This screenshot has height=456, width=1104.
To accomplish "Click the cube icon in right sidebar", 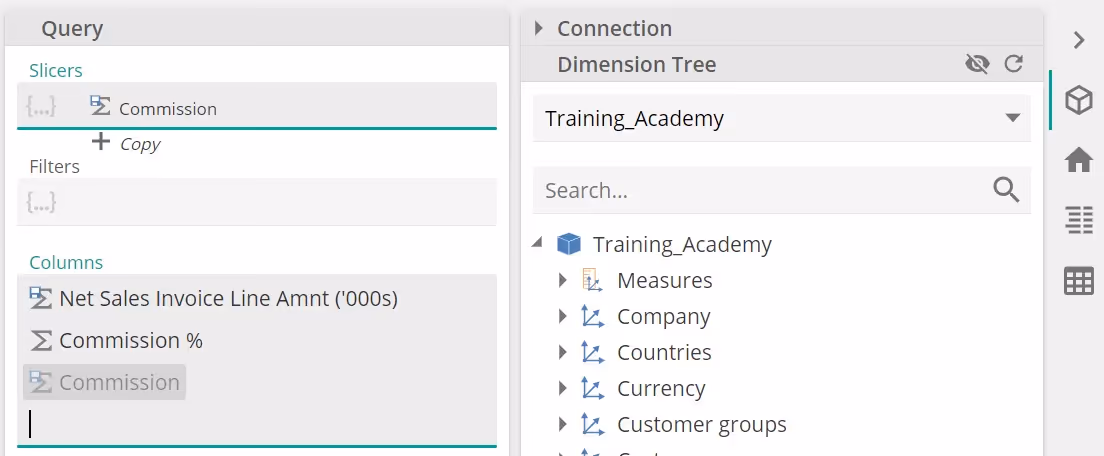I will 1078,100.
